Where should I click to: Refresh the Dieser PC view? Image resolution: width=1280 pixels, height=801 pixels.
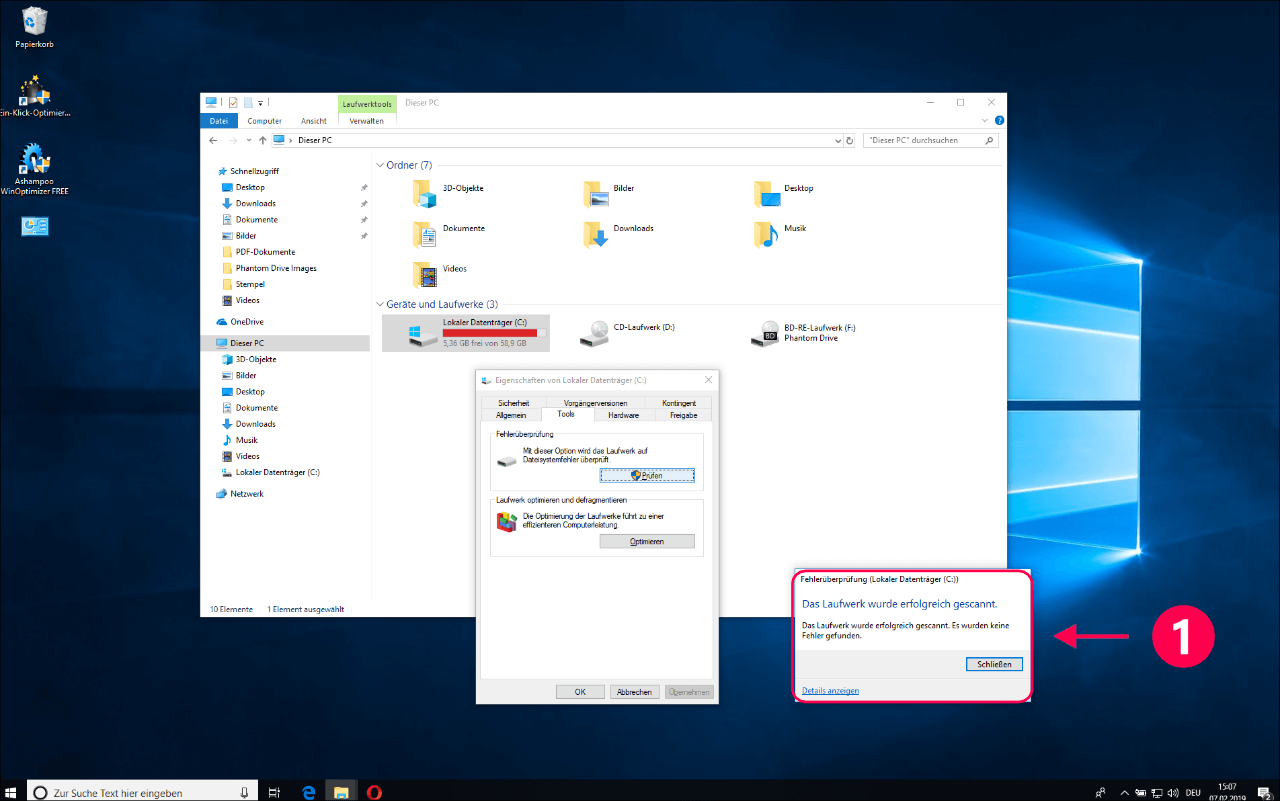point(849,140)
